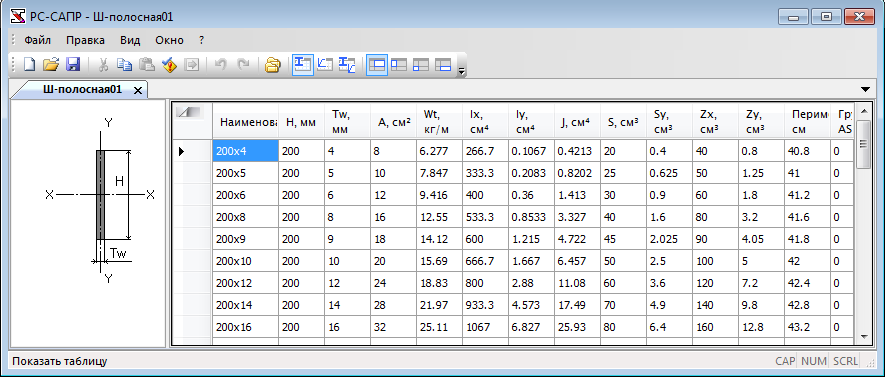Select the 200x14 name cell
Viewport: 885px width, 377px height.
(246, 305)
